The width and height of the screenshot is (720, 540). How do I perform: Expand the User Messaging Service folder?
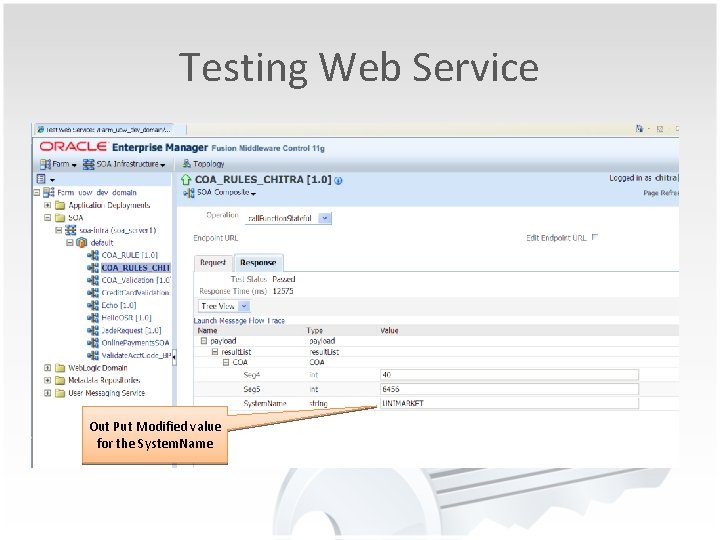tap(47, 393)
